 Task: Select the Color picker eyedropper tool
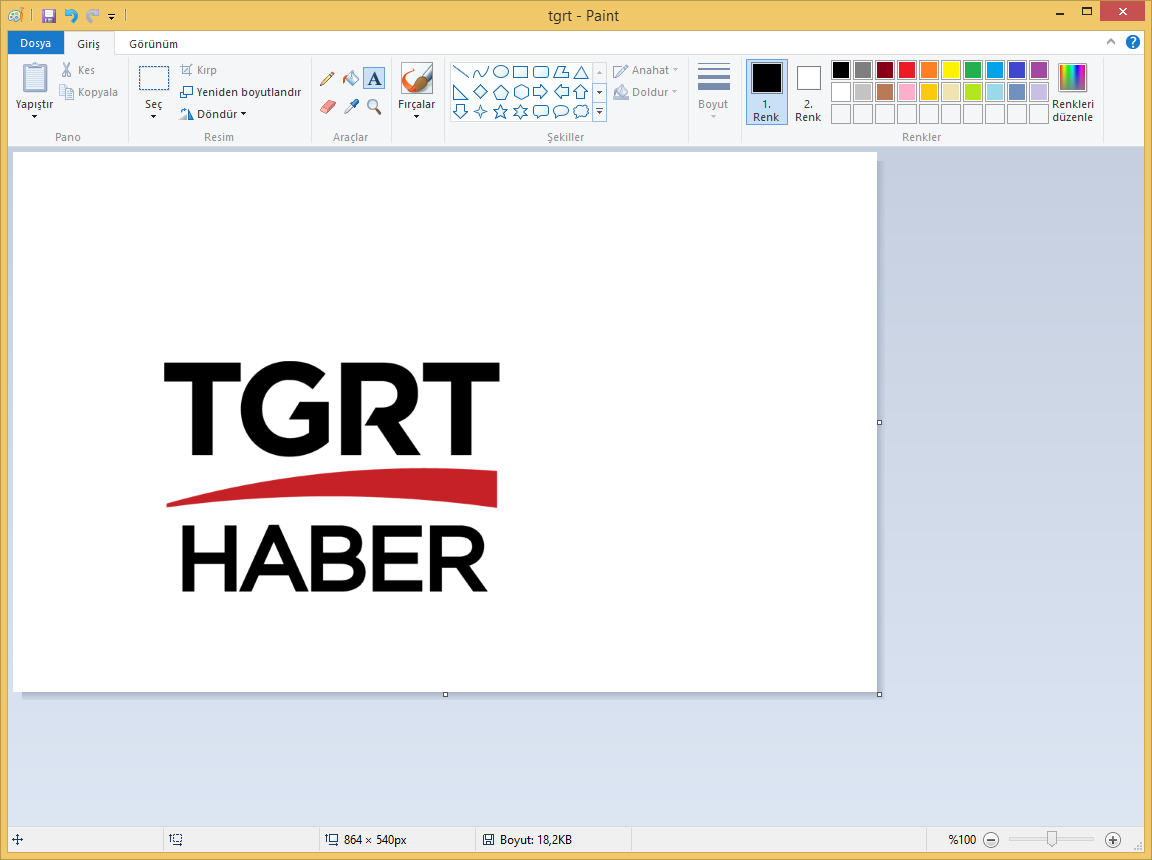point(351,106)
